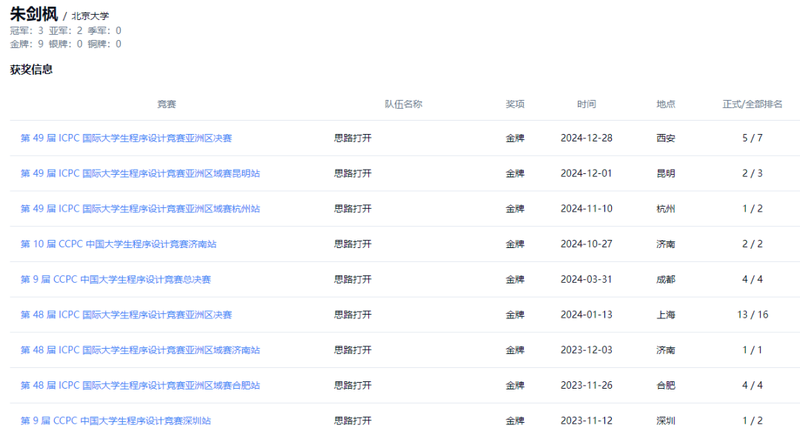Click the 时间 column header

(586, 104)
